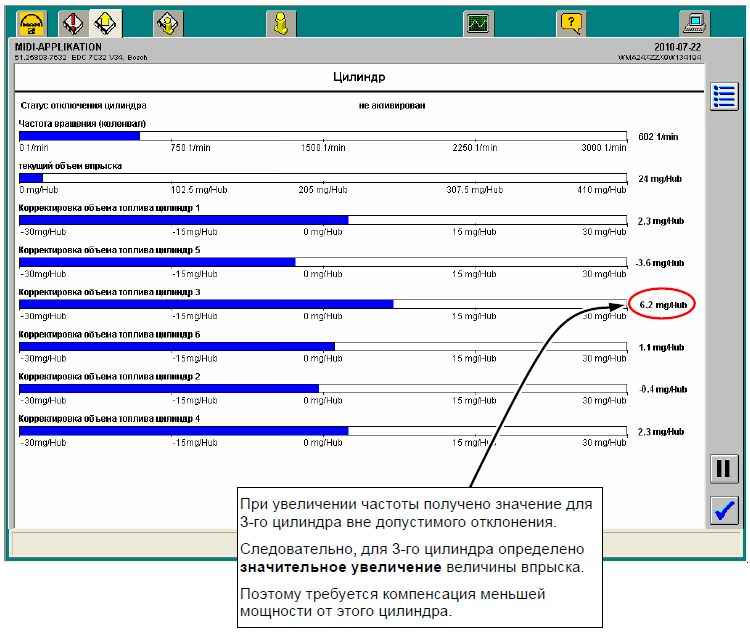The width and height of the screenshot is (750, 635).
Task: Click the 'Цилиндр' page title header
Action: click(x=359, y=77)
